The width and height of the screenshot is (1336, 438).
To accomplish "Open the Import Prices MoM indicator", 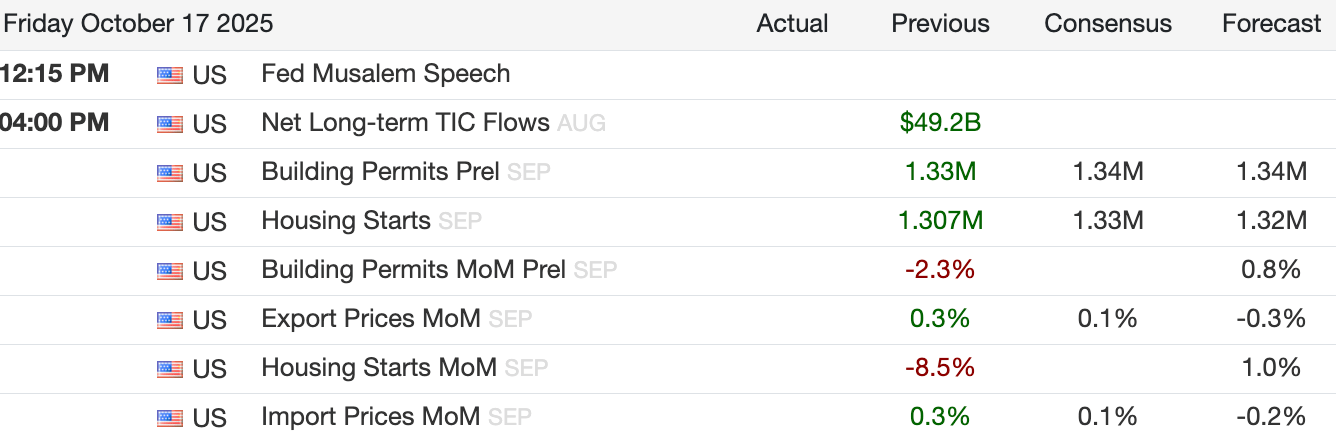I will point(370,417).
